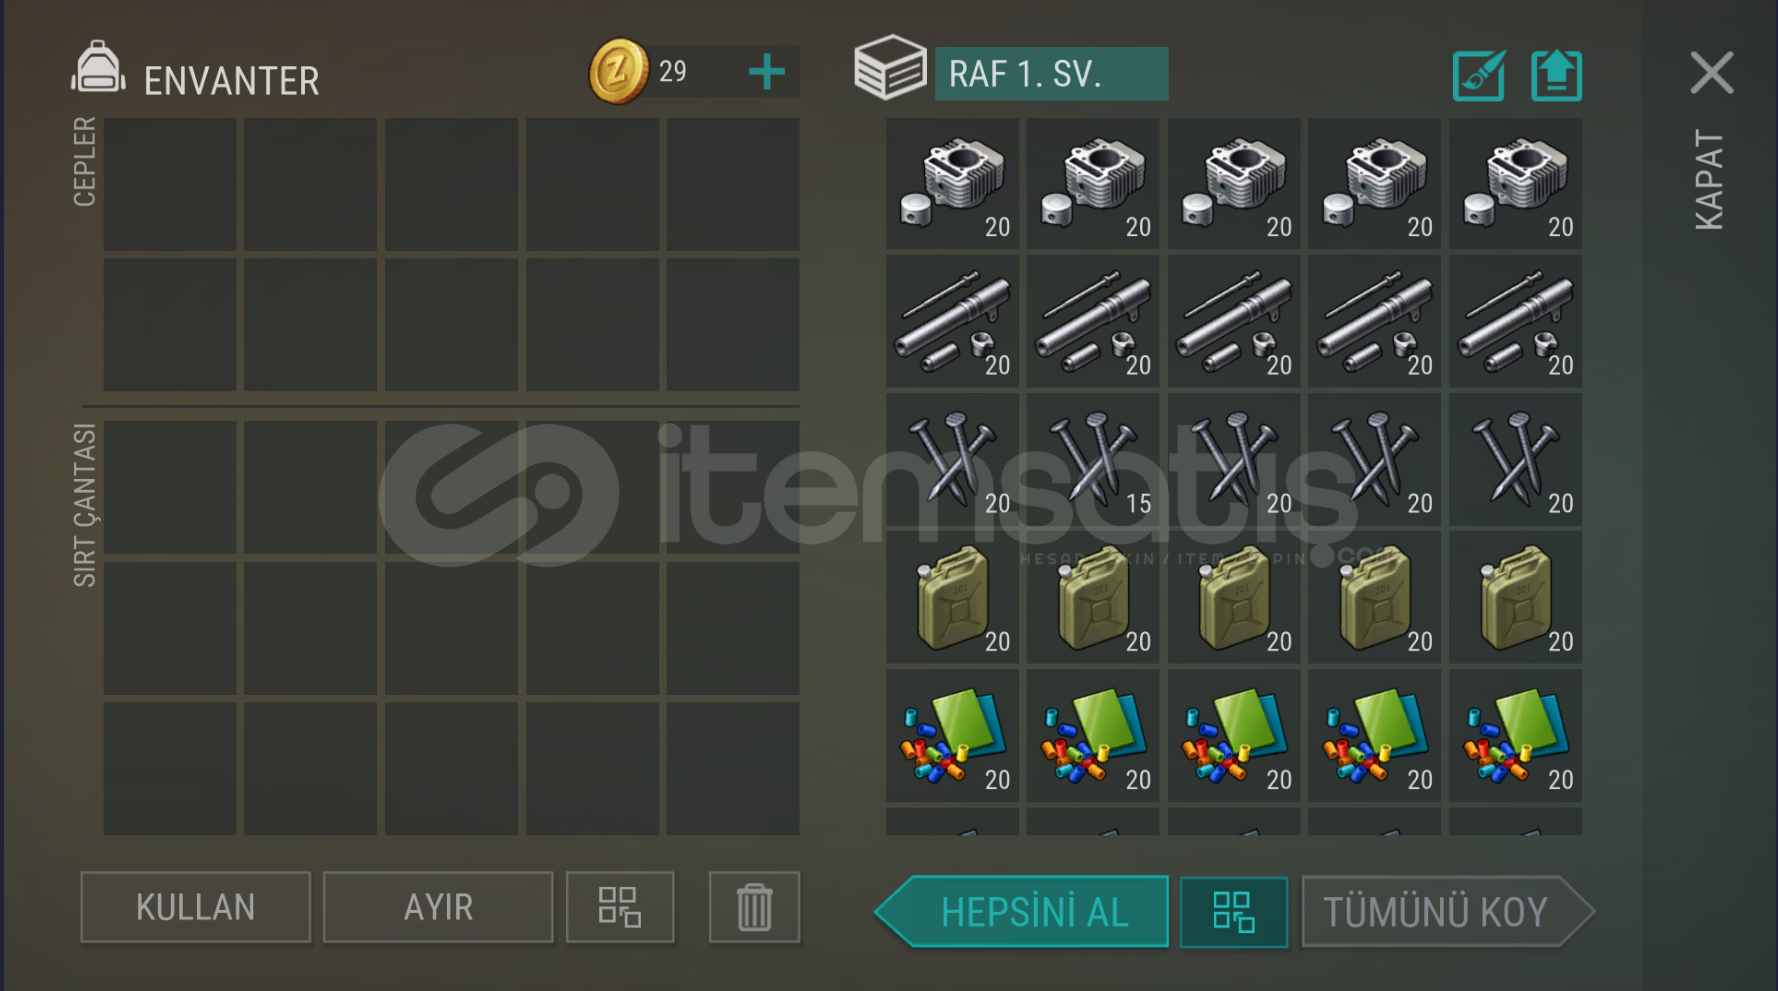1778x991 pixels.
Task: Click the AYIR button
Action: [x=438, y=907]
